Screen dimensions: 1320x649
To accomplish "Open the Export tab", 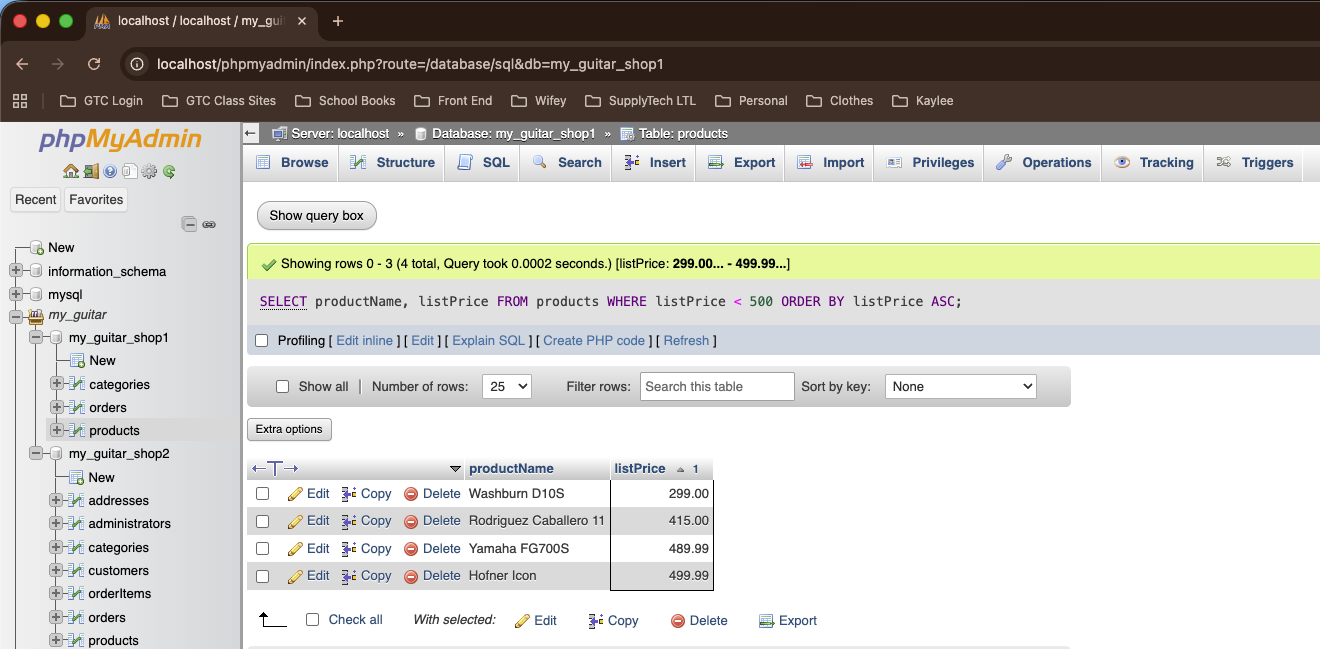I will [741, 163].
